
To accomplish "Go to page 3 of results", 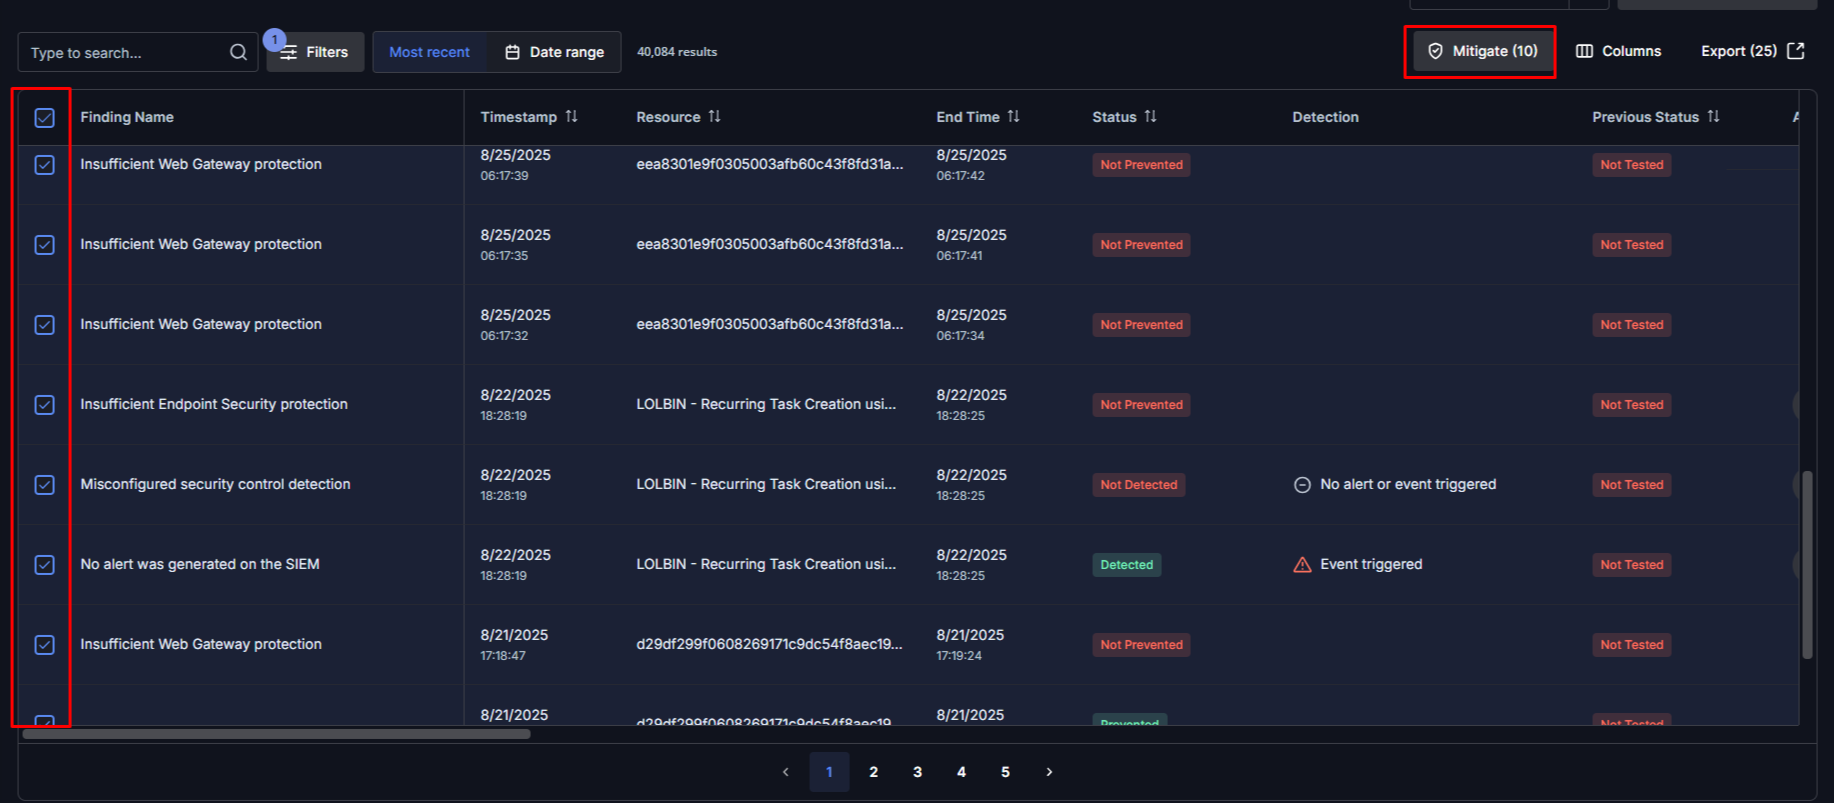I will 917,772.
